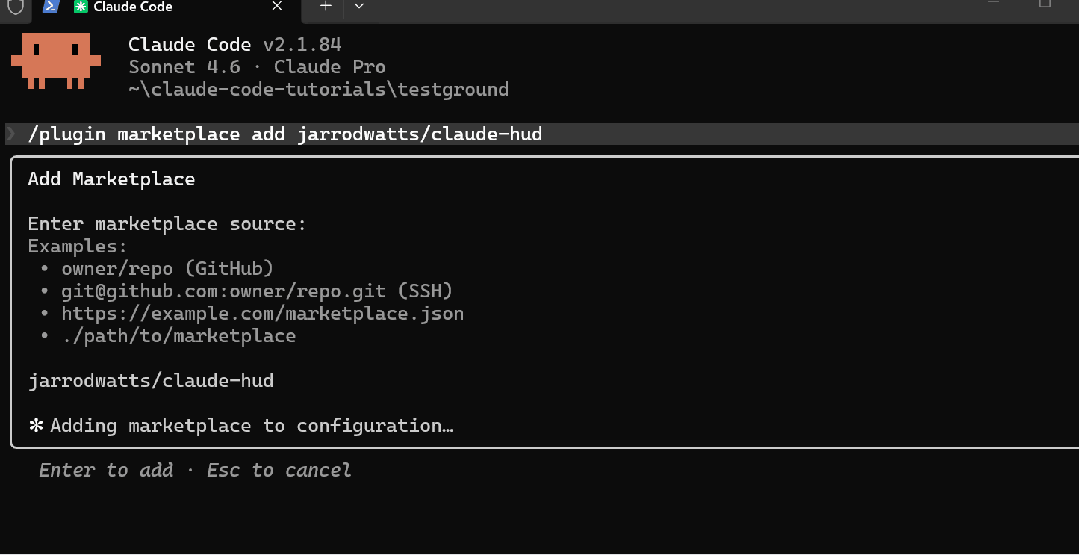
Task: Click the jarrodwatts/claude-hud source input
Action: point(151,381)
